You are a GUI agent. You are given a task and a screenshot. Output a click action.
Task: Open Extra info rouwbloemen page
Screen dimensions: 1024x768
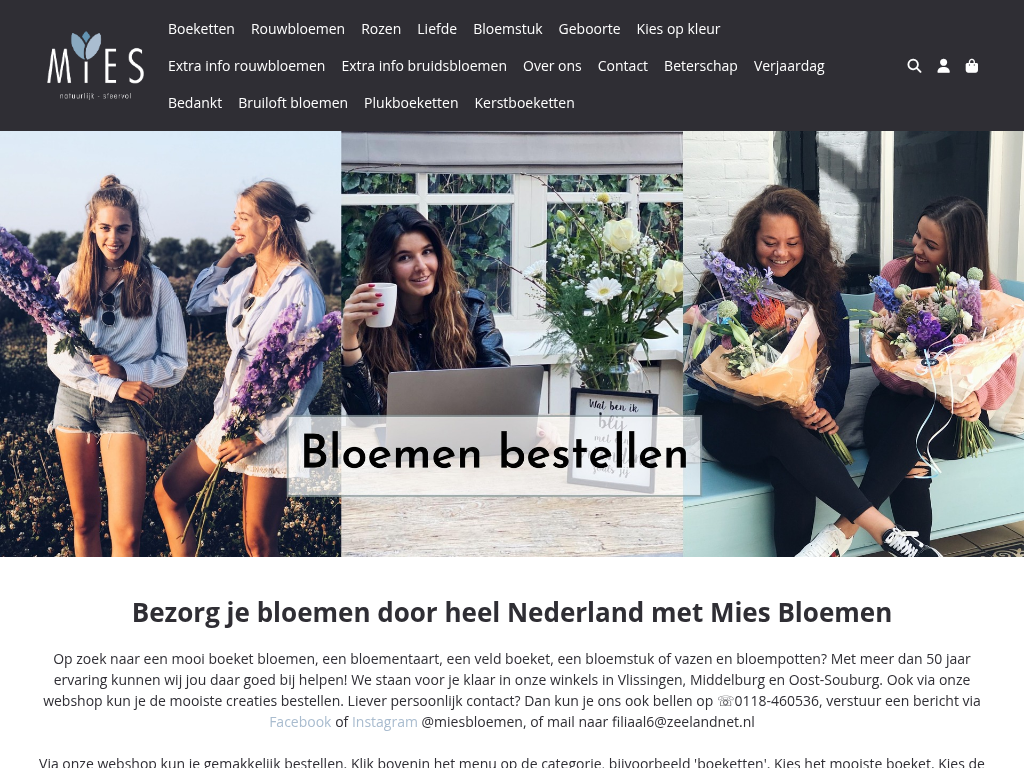pyautogui.click(x=246, y=66)
